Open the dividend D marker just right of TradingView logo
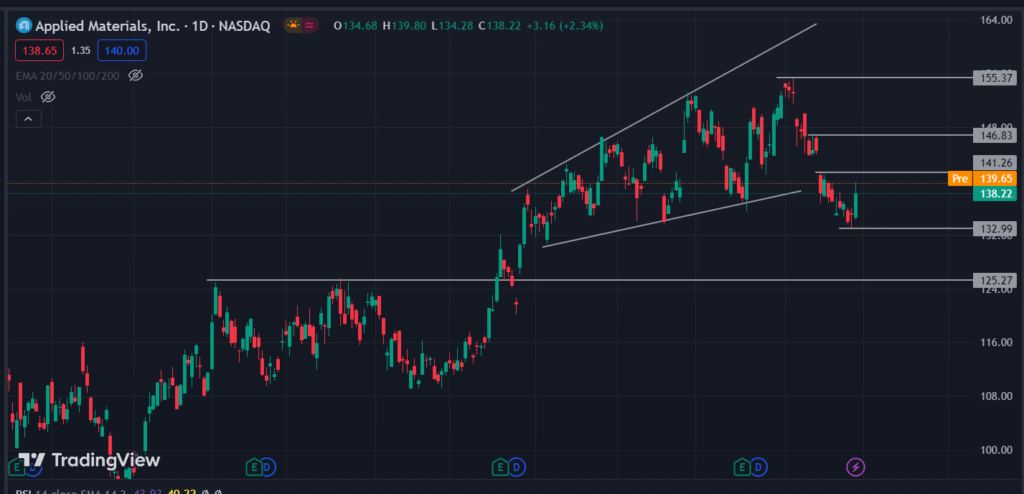 point(268,467)
